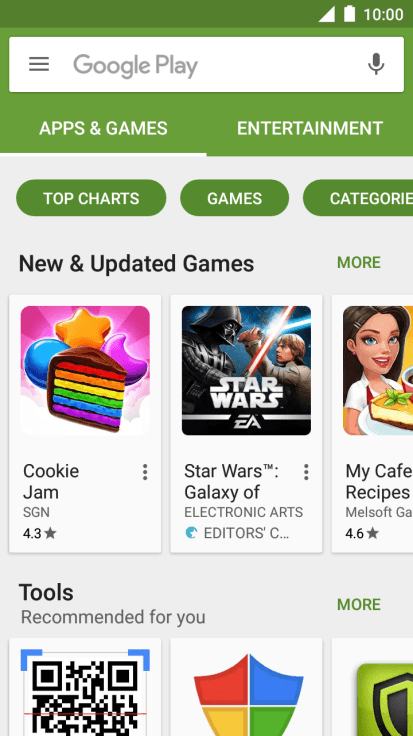
Task: Open the Games chip button
Action: click(x=234, y=198)
